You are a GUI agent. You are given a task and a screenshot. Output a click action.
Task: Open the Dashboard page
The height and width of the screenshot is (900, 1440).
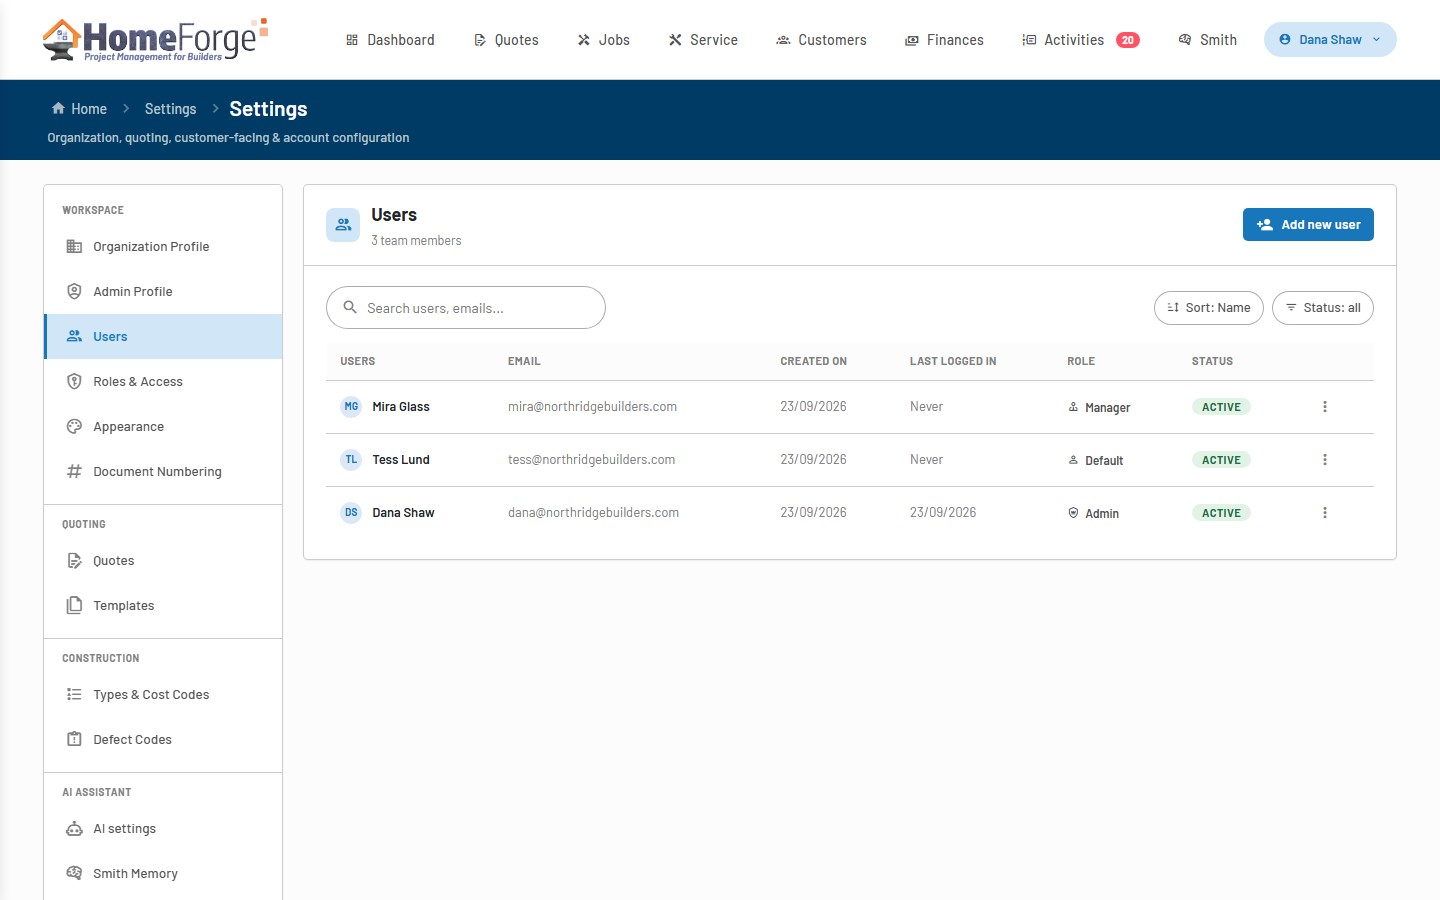[x=390, y=40]
